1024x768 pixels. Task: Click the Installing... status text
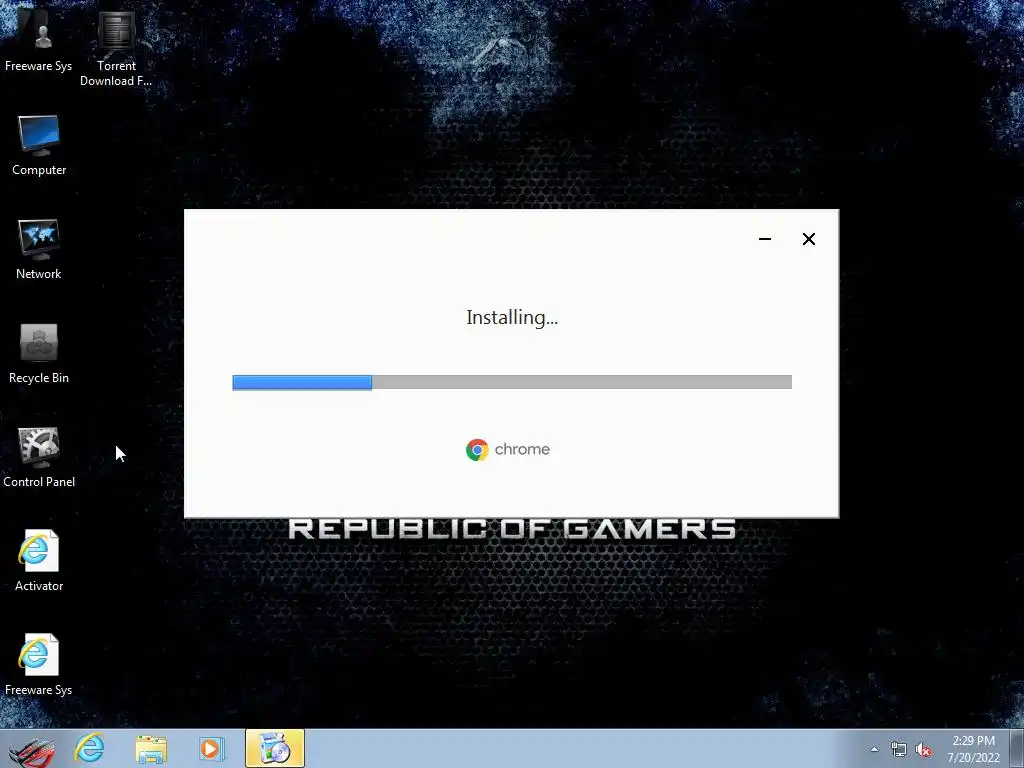tap(512, 317)
